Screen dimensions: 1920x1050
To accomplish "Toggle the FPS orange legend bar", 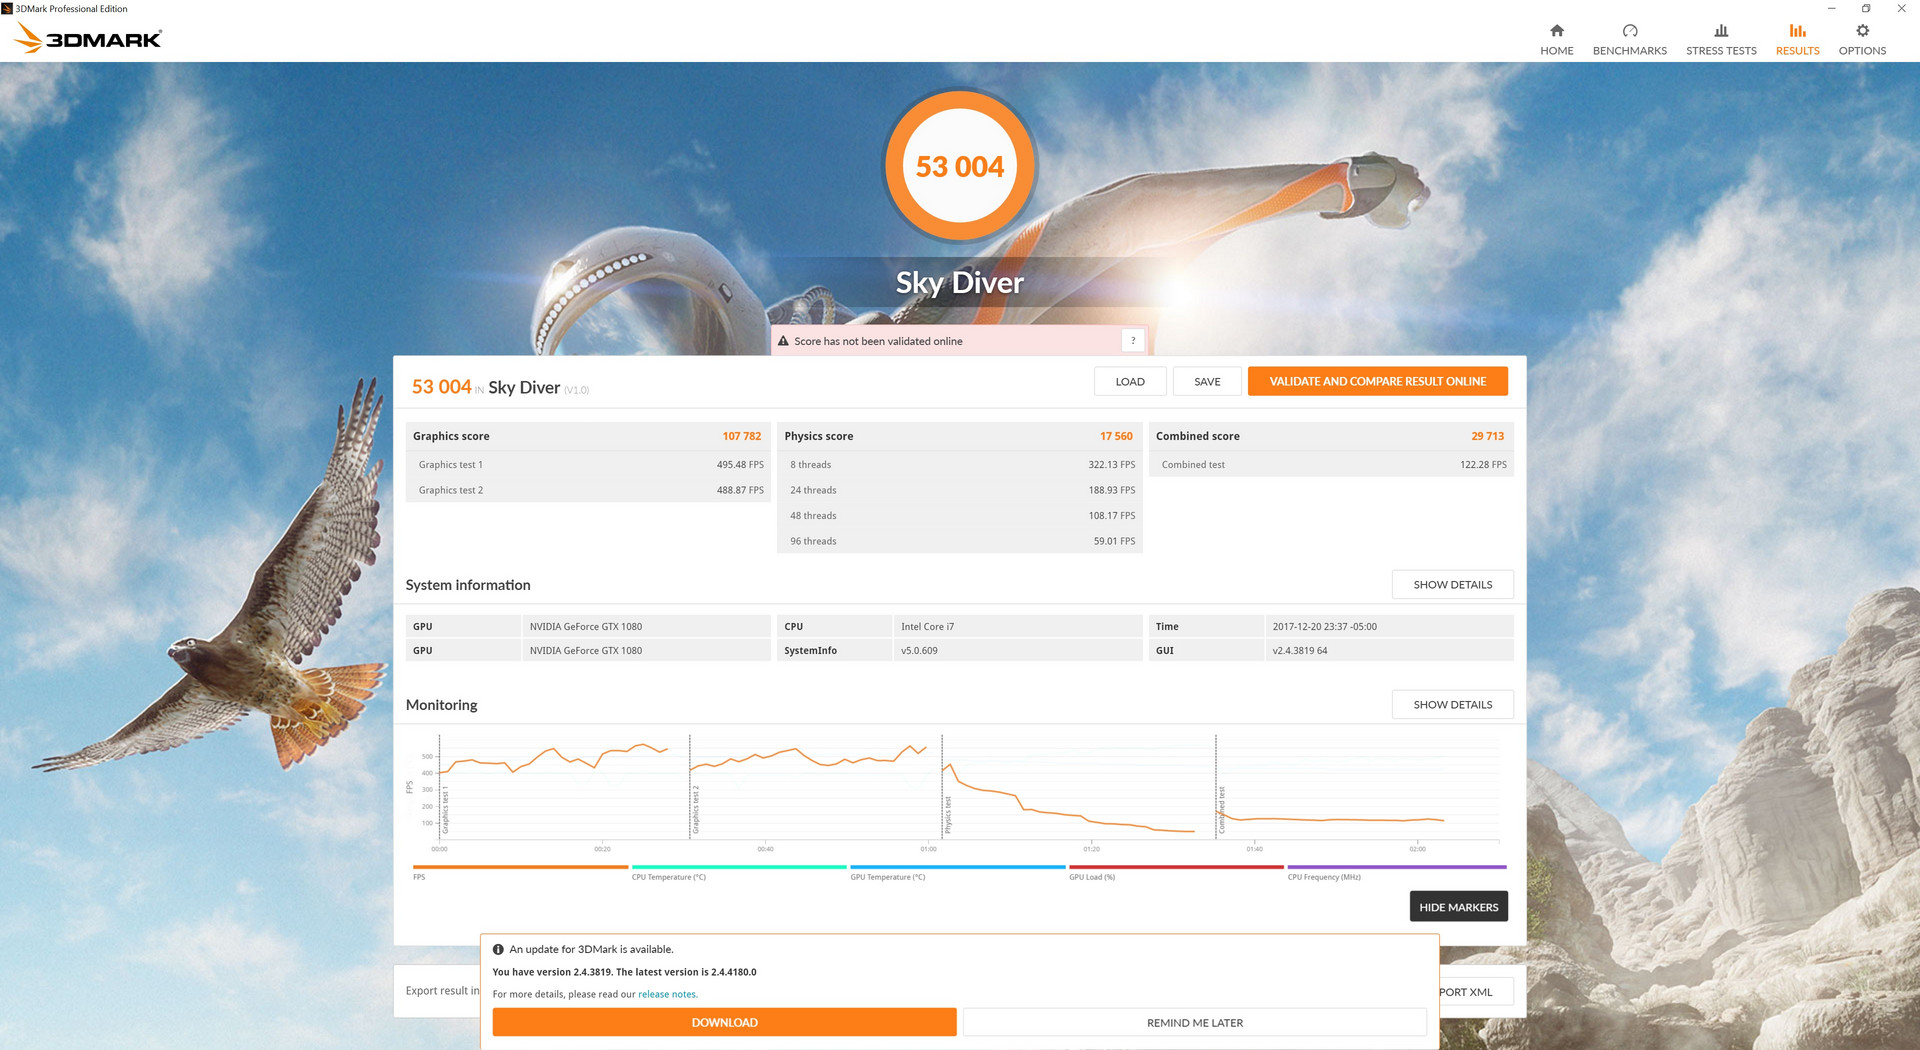I will pos(520,867).
